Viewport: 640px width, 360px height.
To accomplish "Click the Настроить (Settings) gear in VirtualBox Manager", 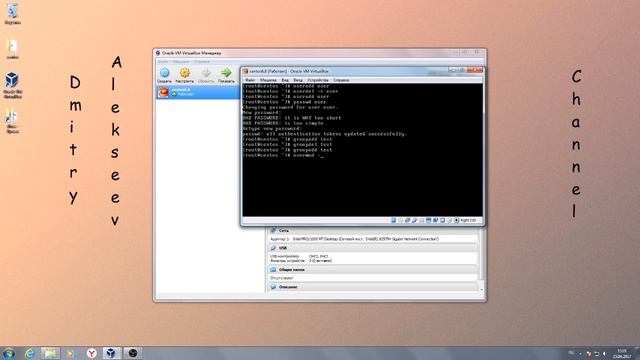I will 184,76.
